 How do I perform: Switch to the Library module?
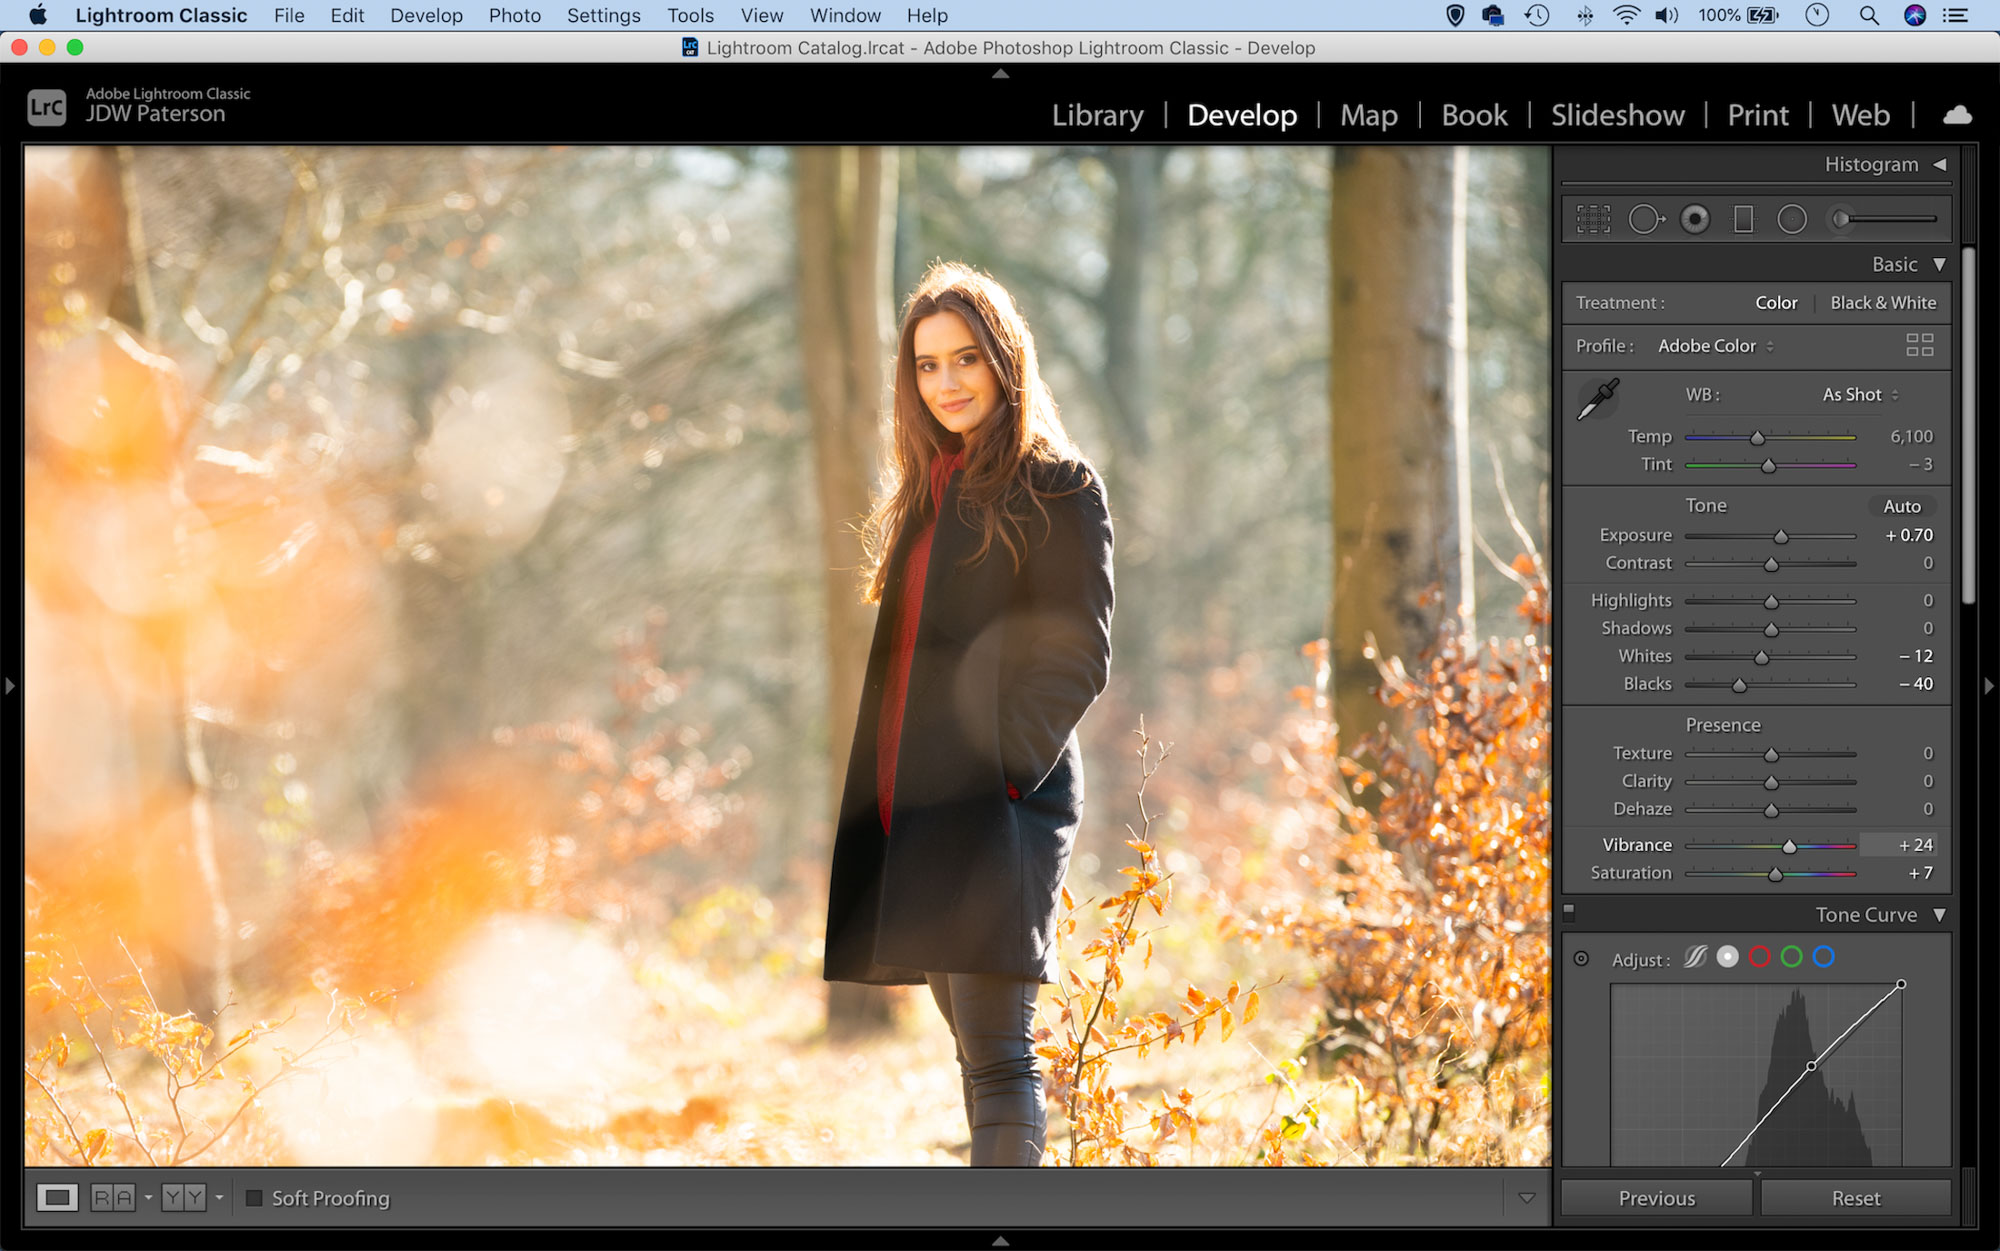[x=1096, y=115]
